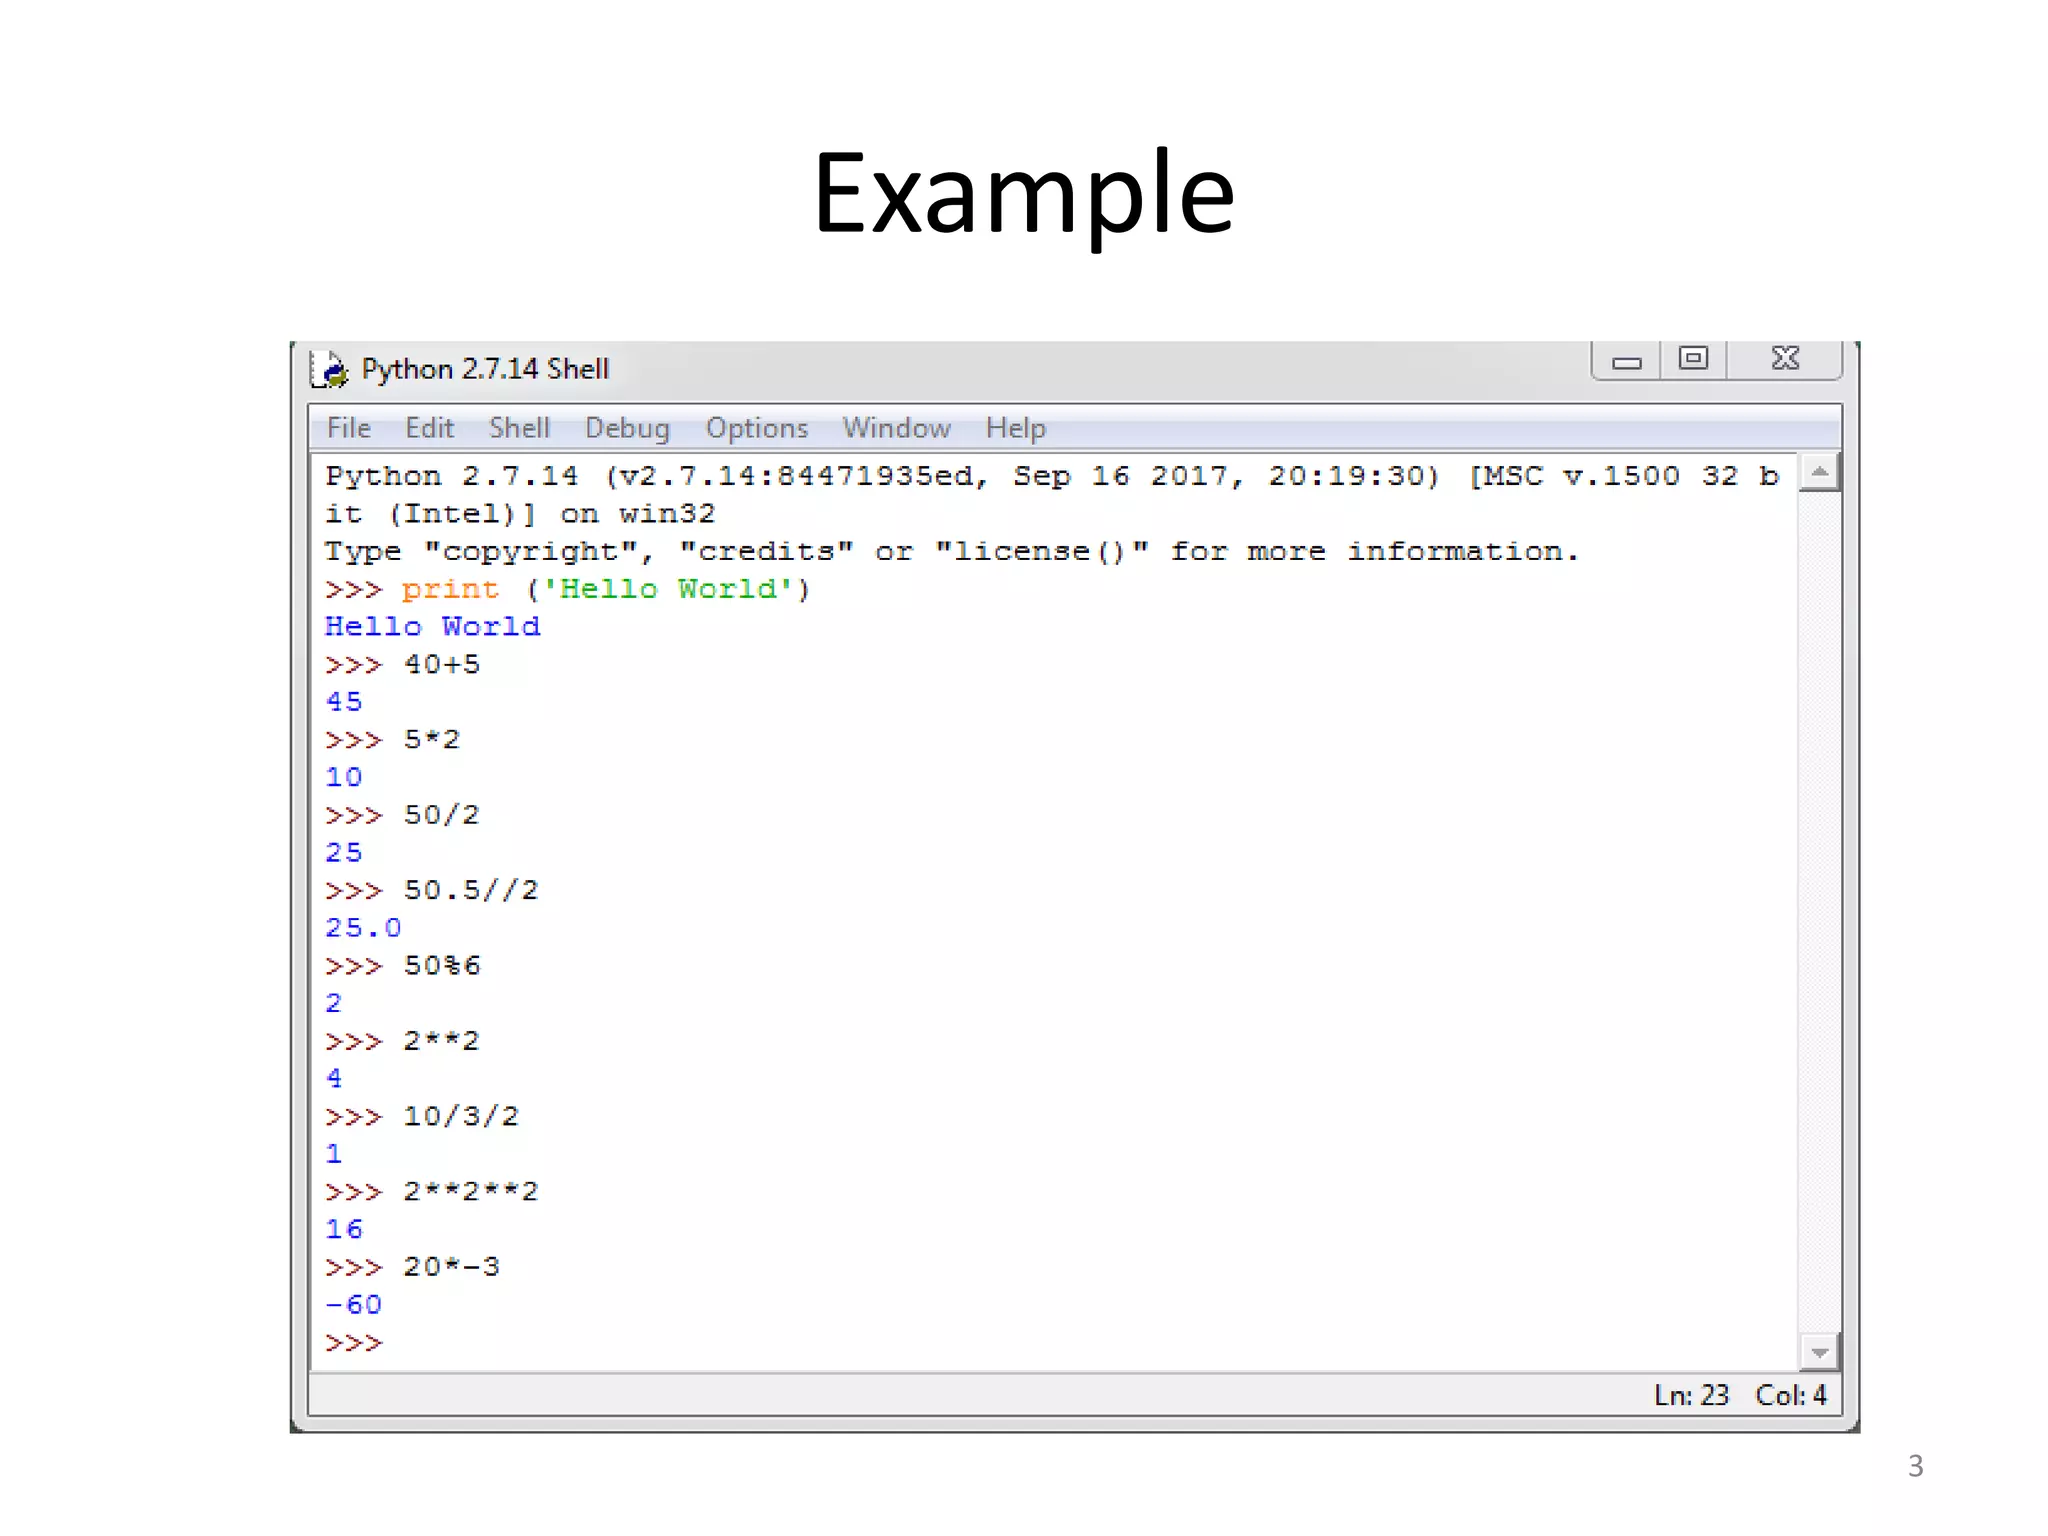Open the Edit menu

(x=429, y=428)
